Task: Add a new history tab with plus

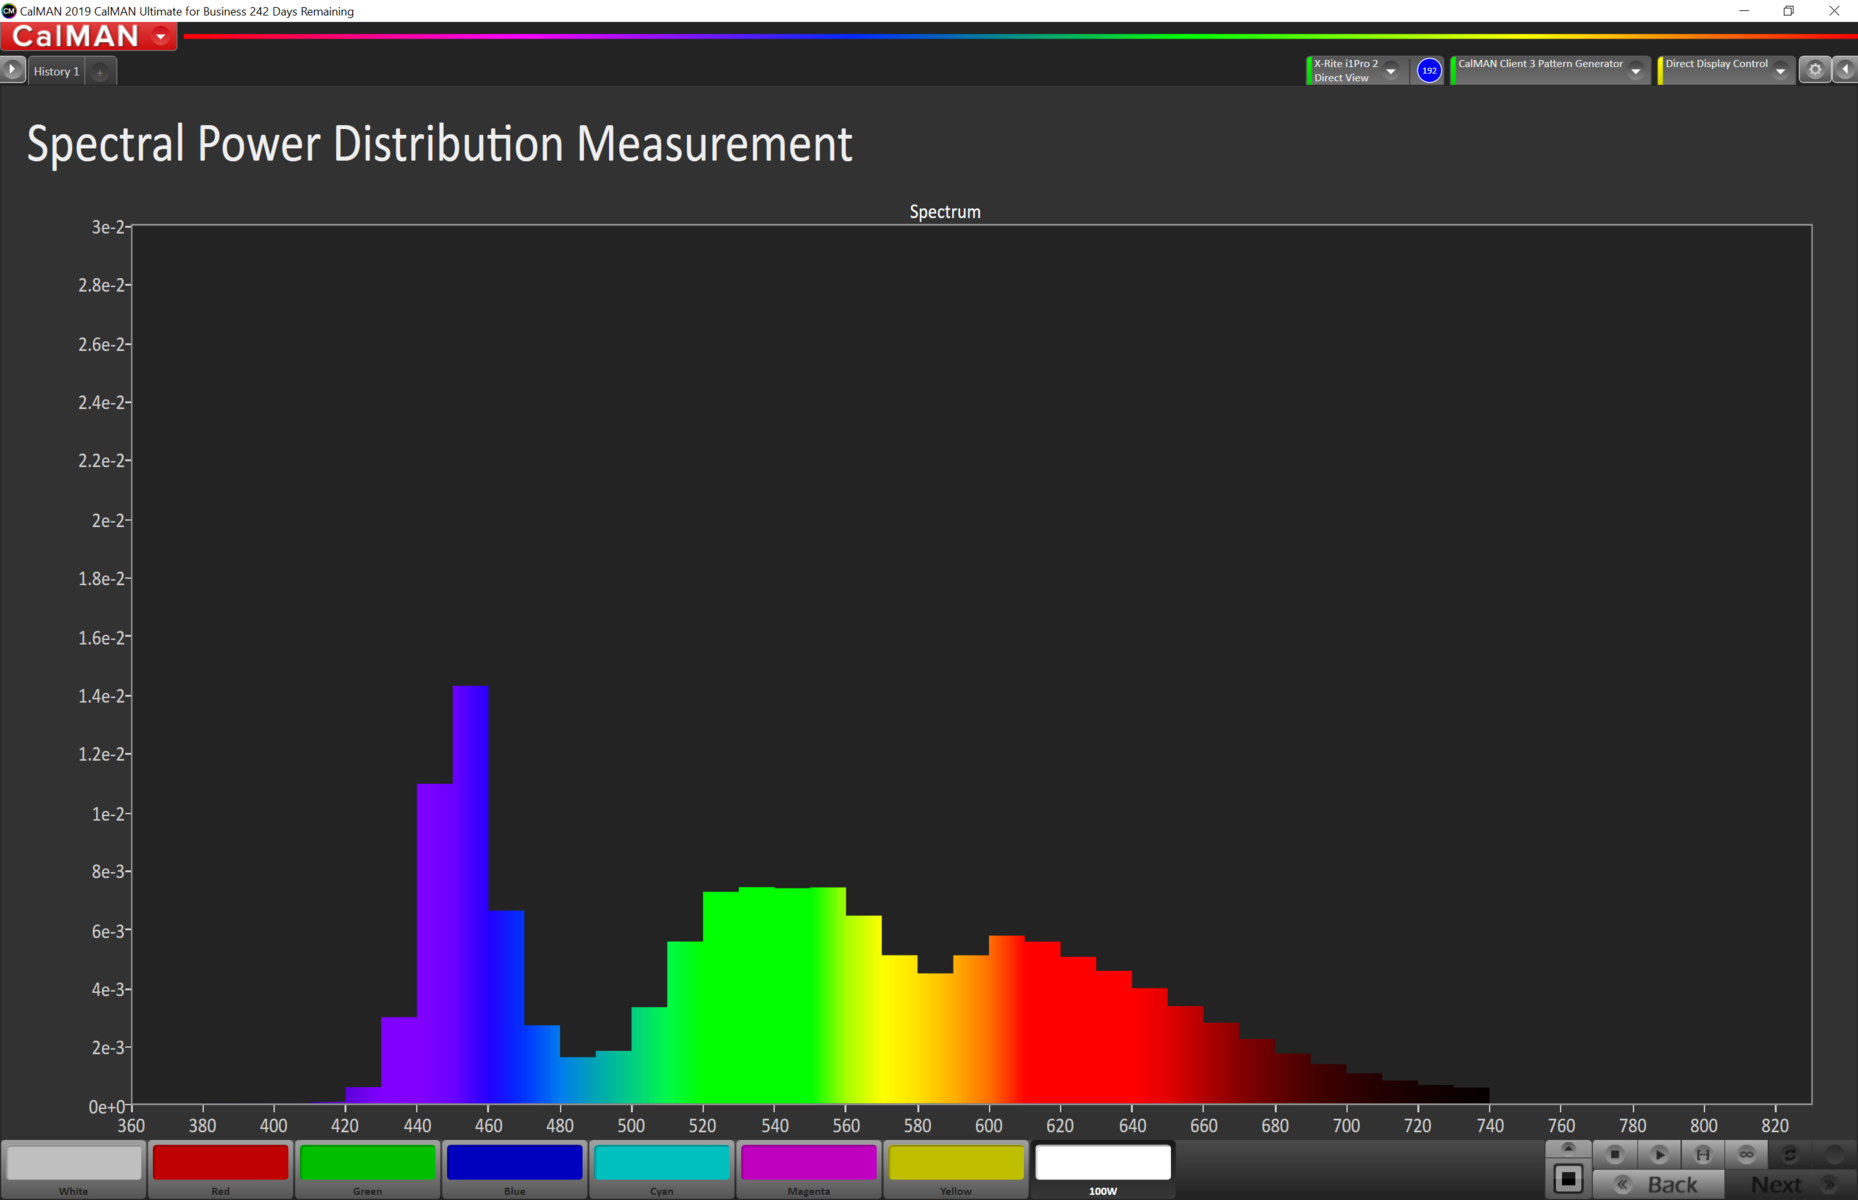Action: coord(100,72)
